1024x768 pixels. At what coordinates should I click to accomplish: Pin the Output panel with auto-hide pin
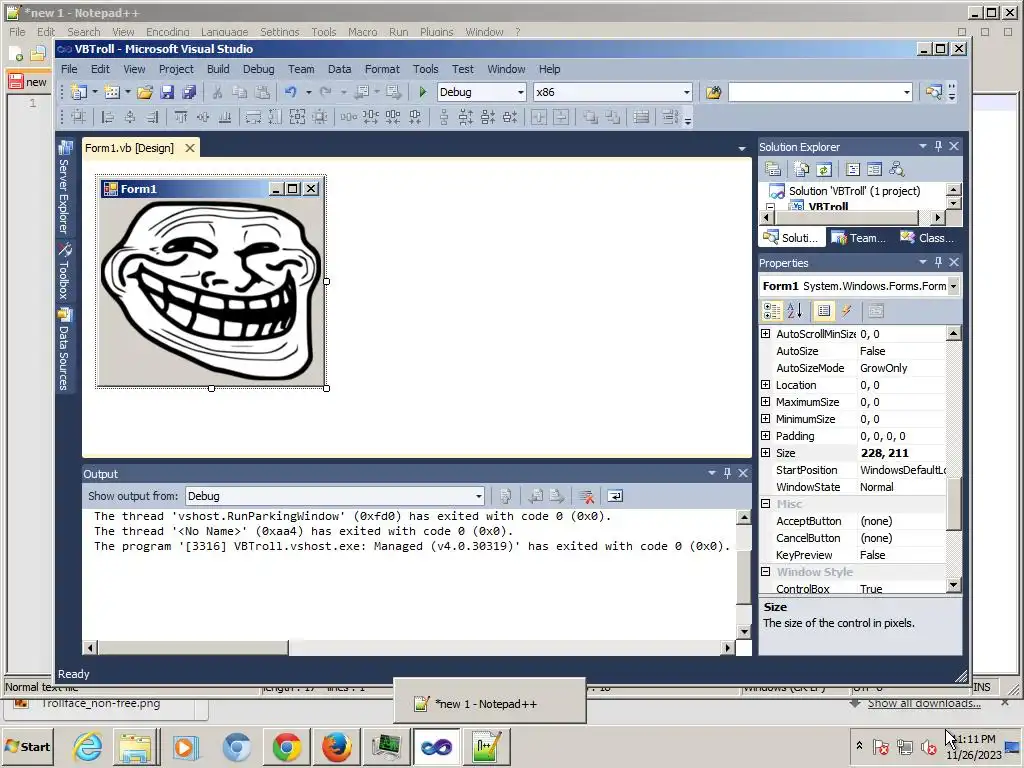click(728, 473)
